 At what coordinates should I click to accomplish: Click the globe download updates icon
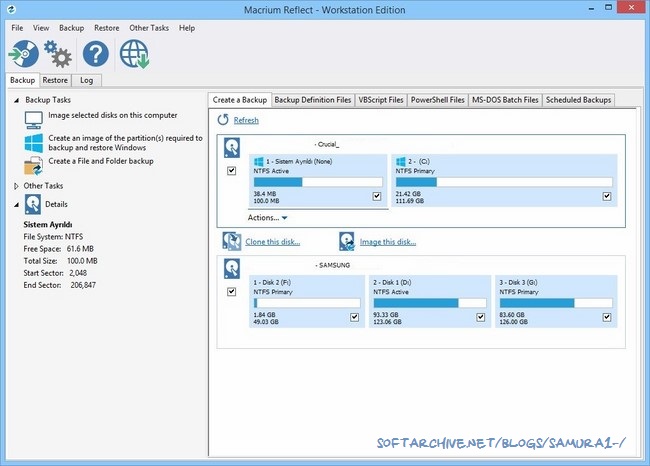click(134, 54)
